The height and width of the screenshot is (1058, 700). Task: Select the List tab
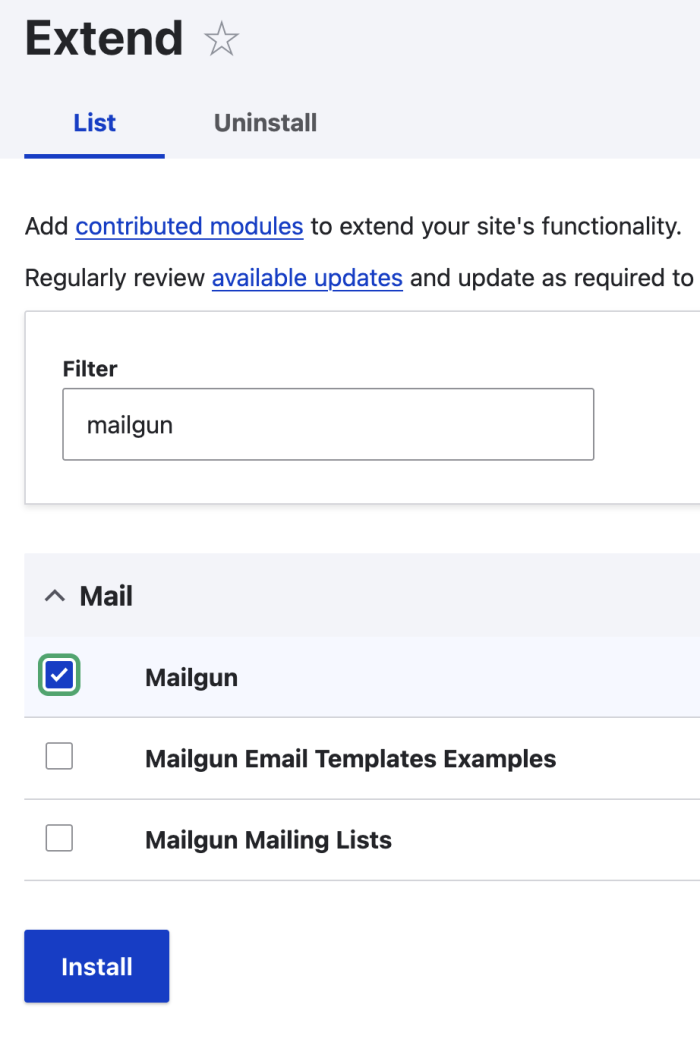93,122
